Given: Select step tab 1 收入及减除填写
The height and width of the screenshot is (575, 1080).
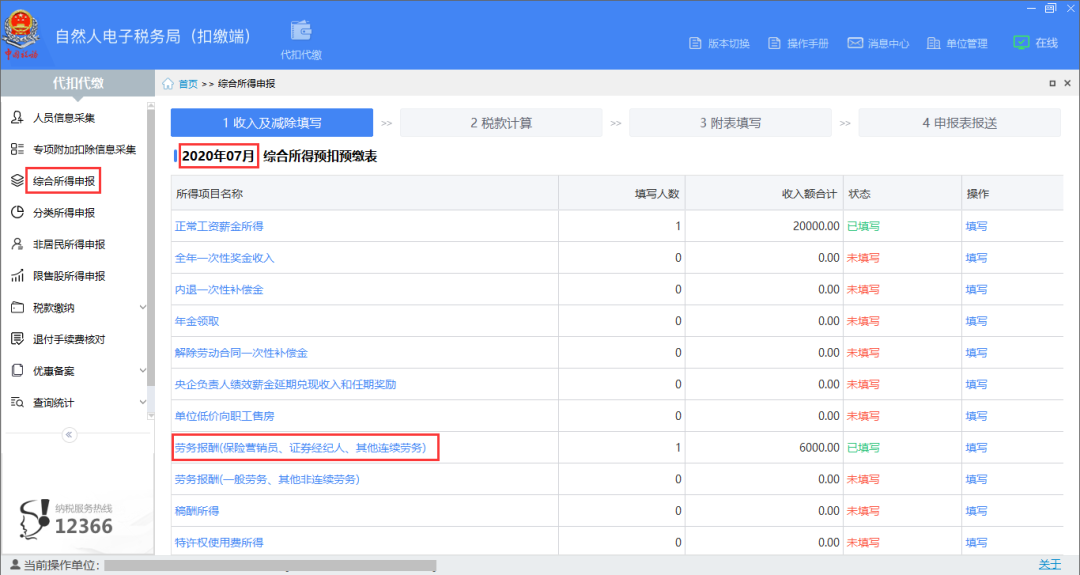Looking at the screenshot, I should 272,123.
